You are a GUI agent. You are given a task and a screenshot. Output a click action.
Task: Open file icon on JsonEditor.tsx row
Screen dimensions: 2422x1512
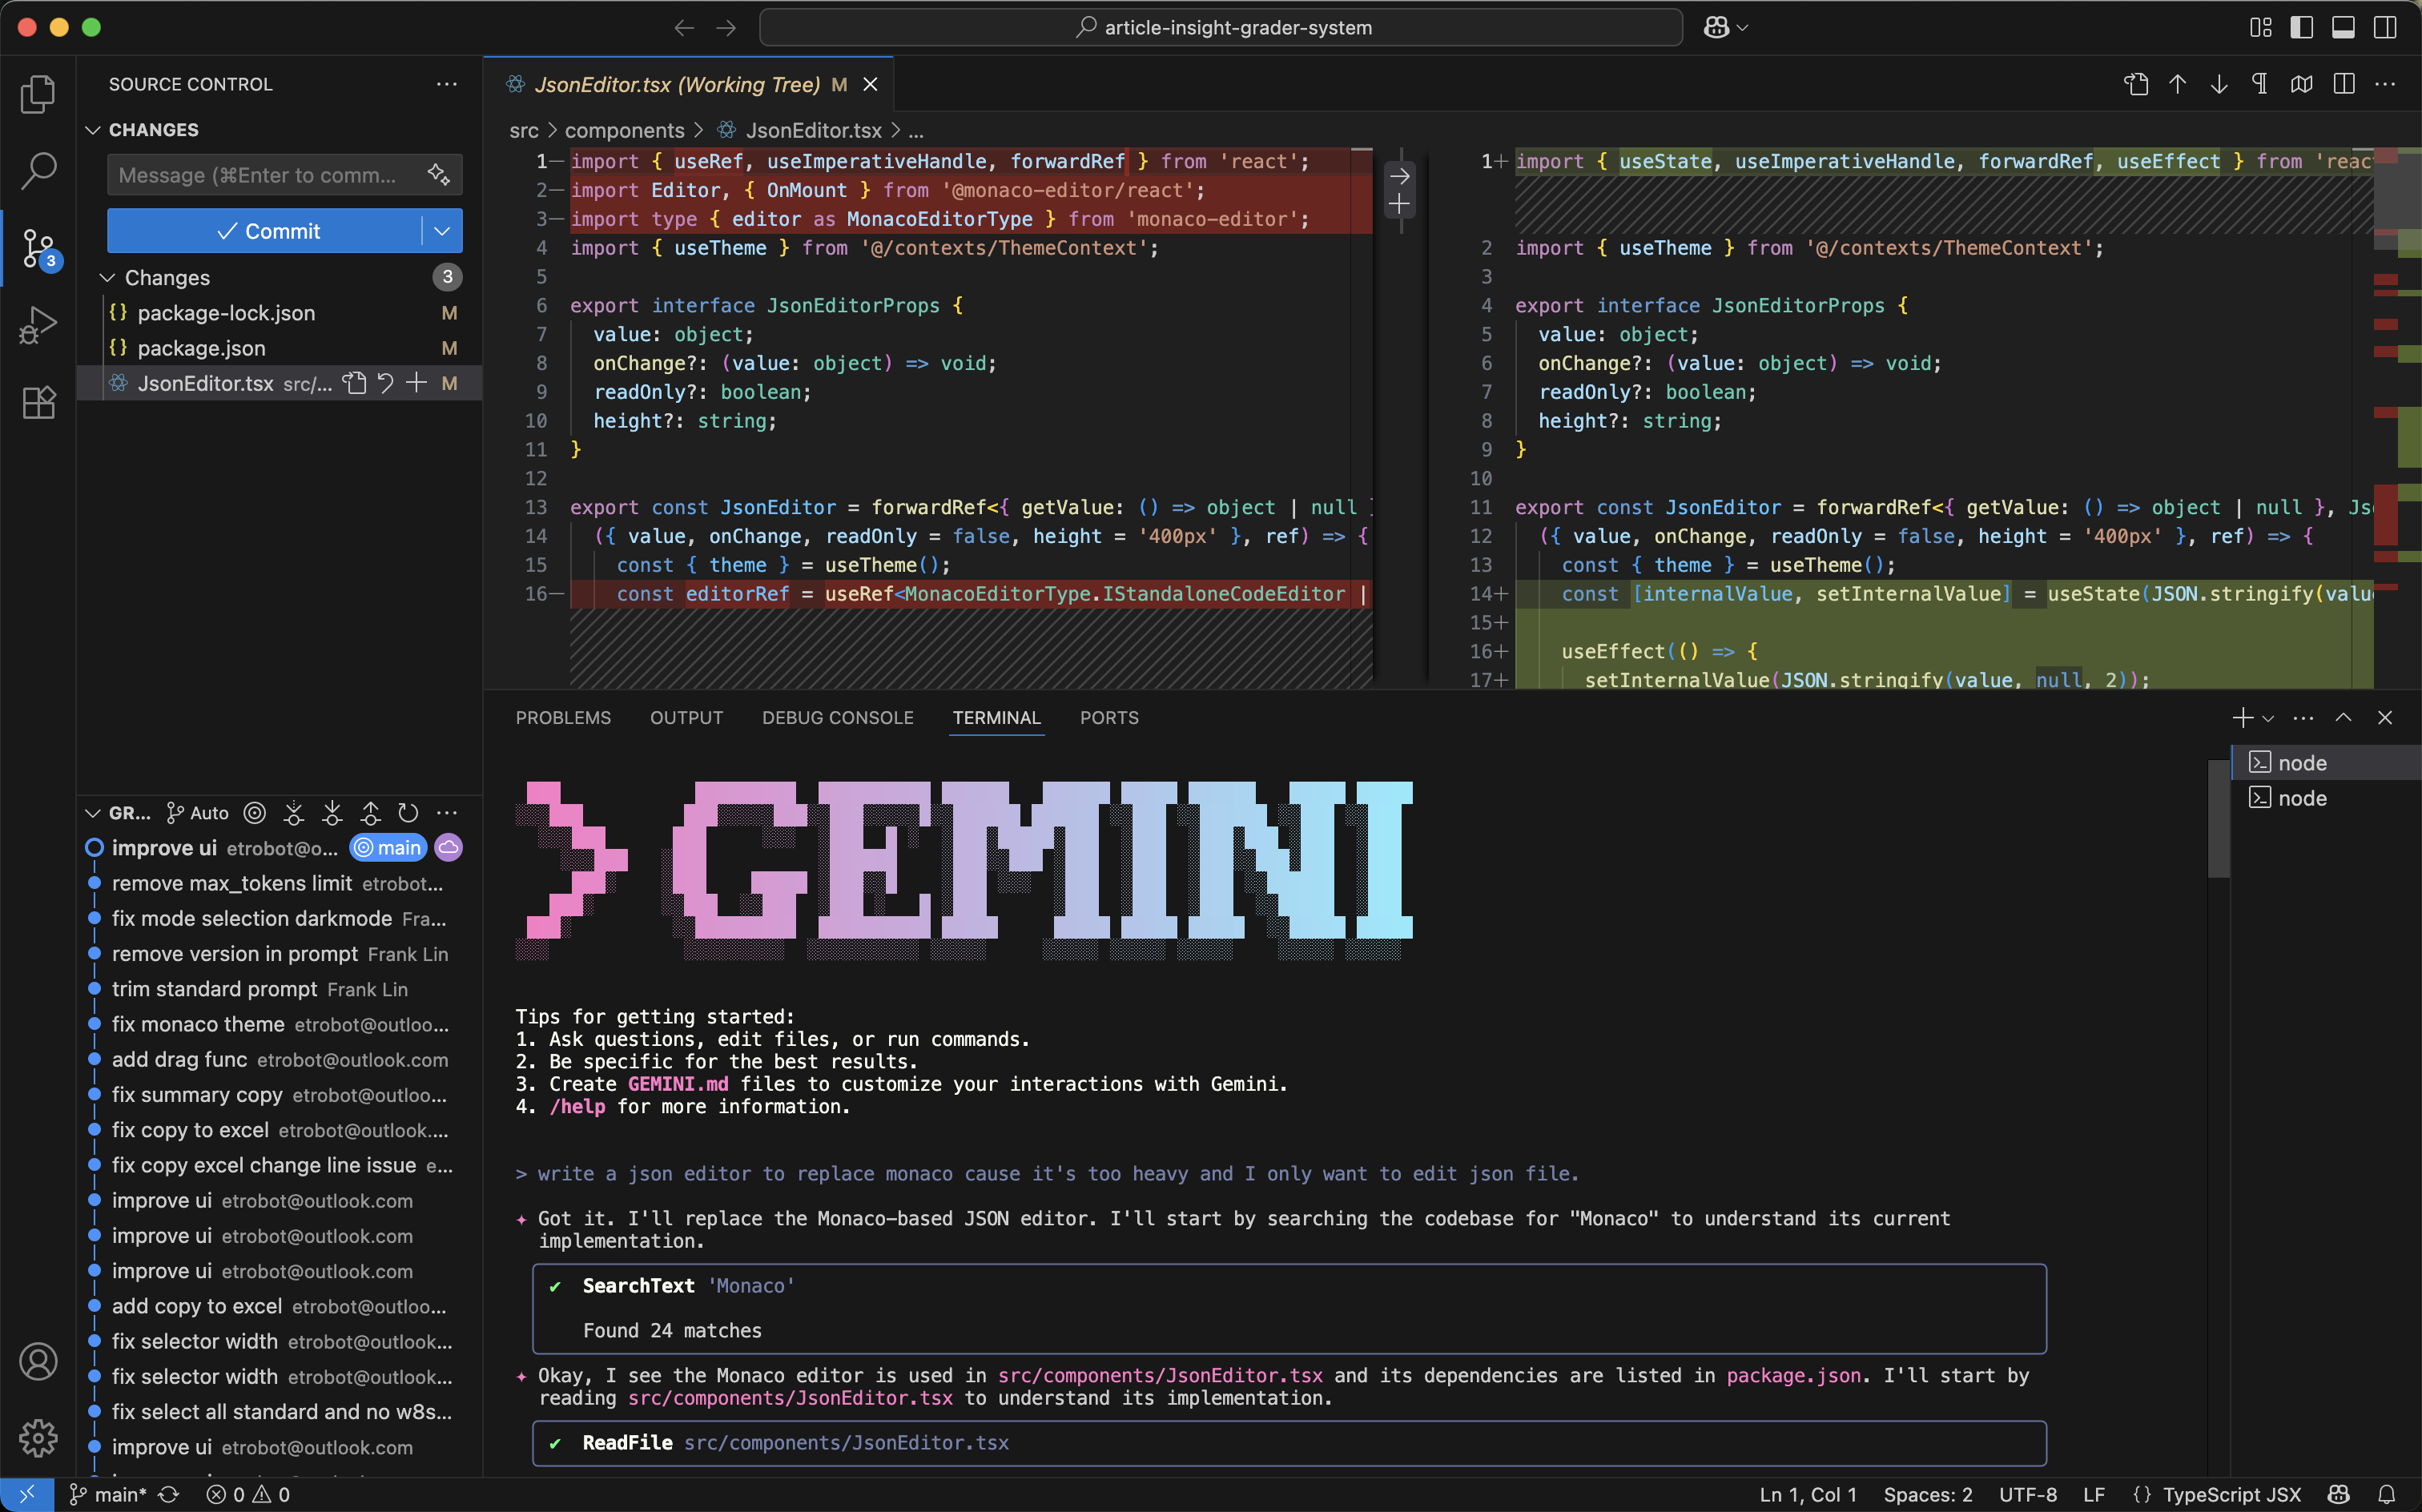354,383
